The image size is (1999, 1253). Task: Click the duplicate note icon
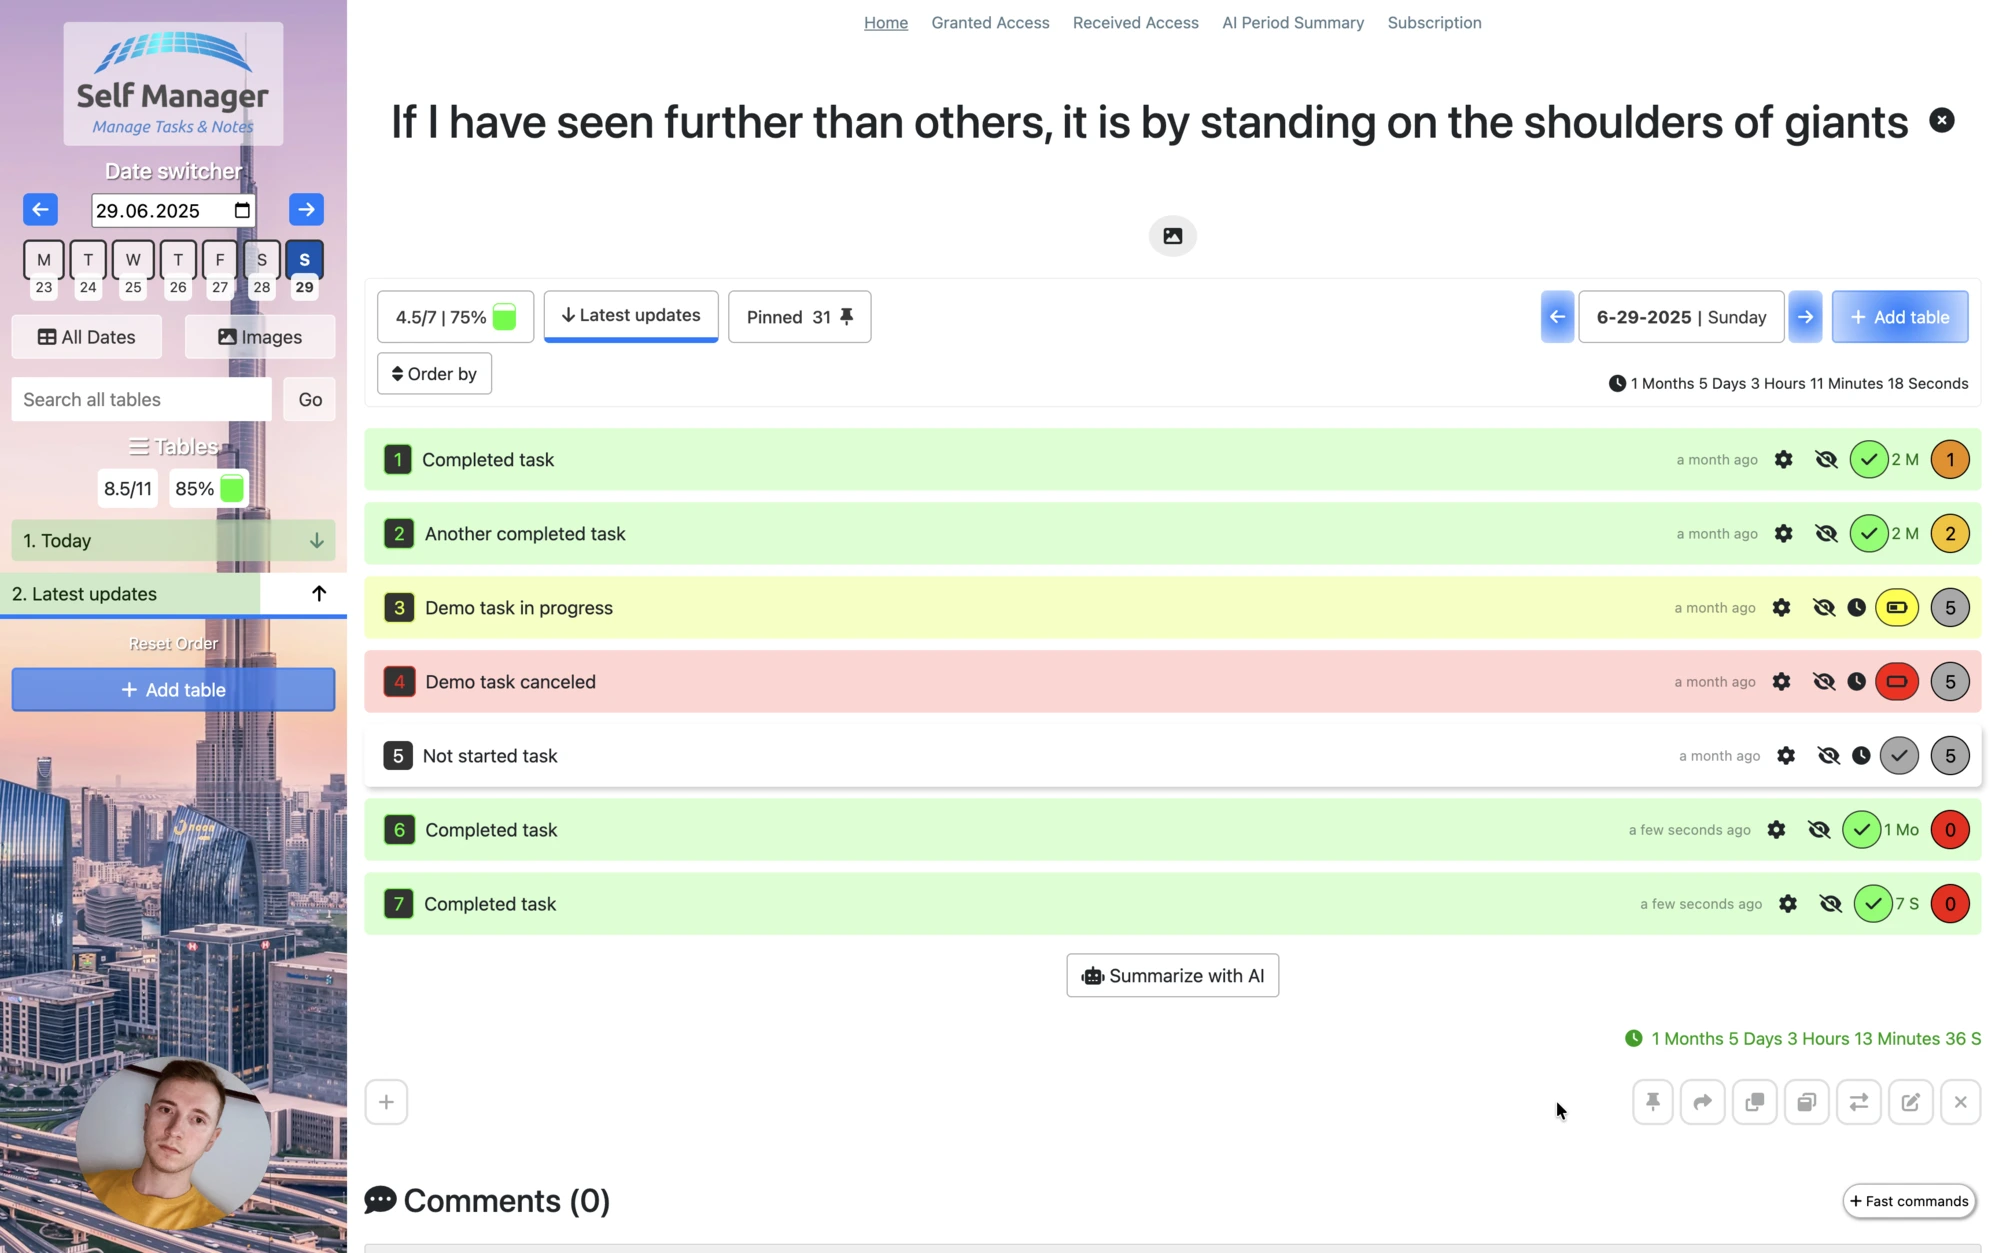(x=1755, y=1101)
